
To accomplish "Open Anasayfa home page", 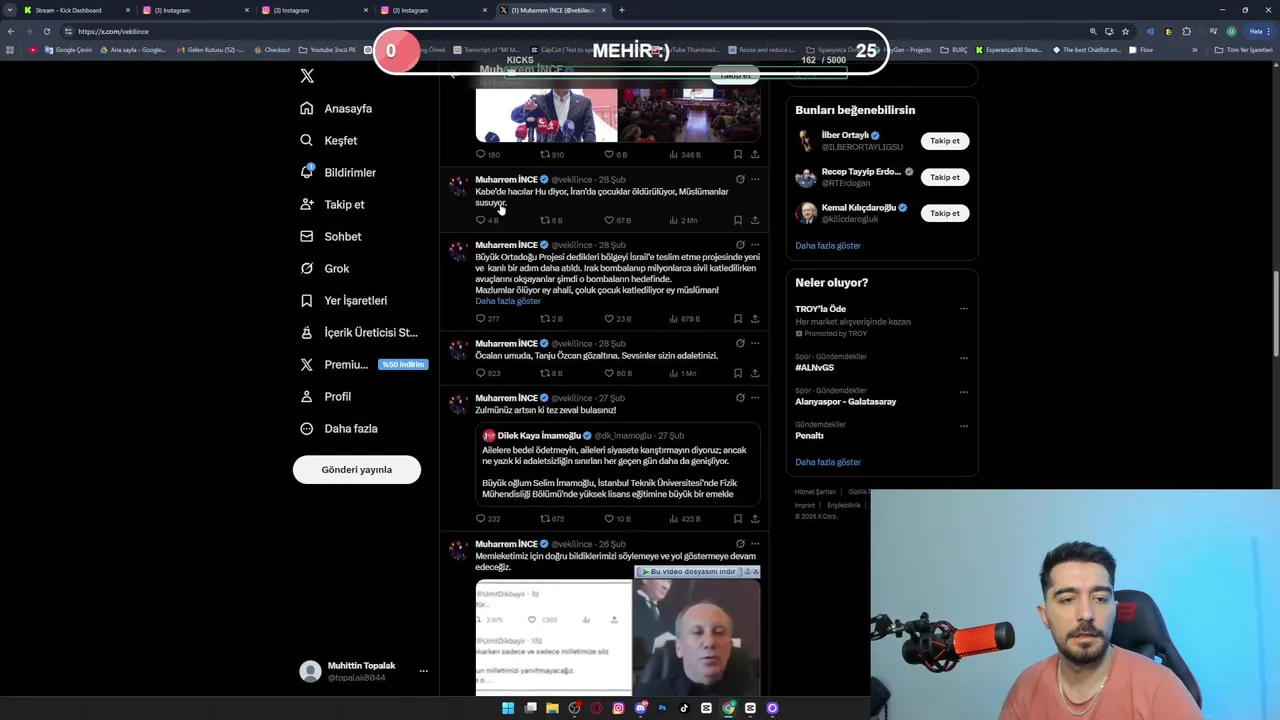I will tap(336, 108).
